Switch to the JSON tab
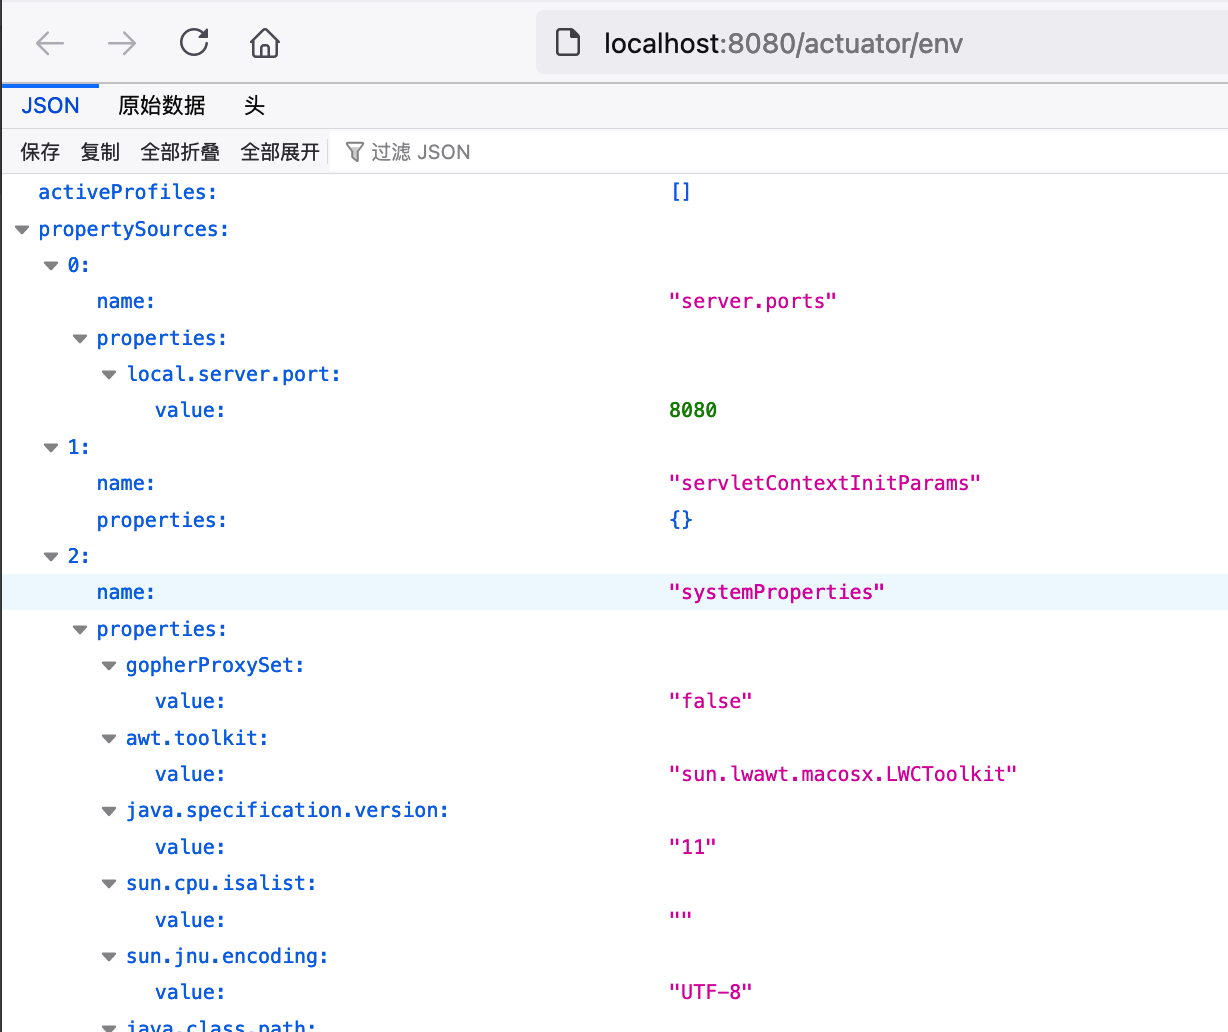 coord(50,106)
